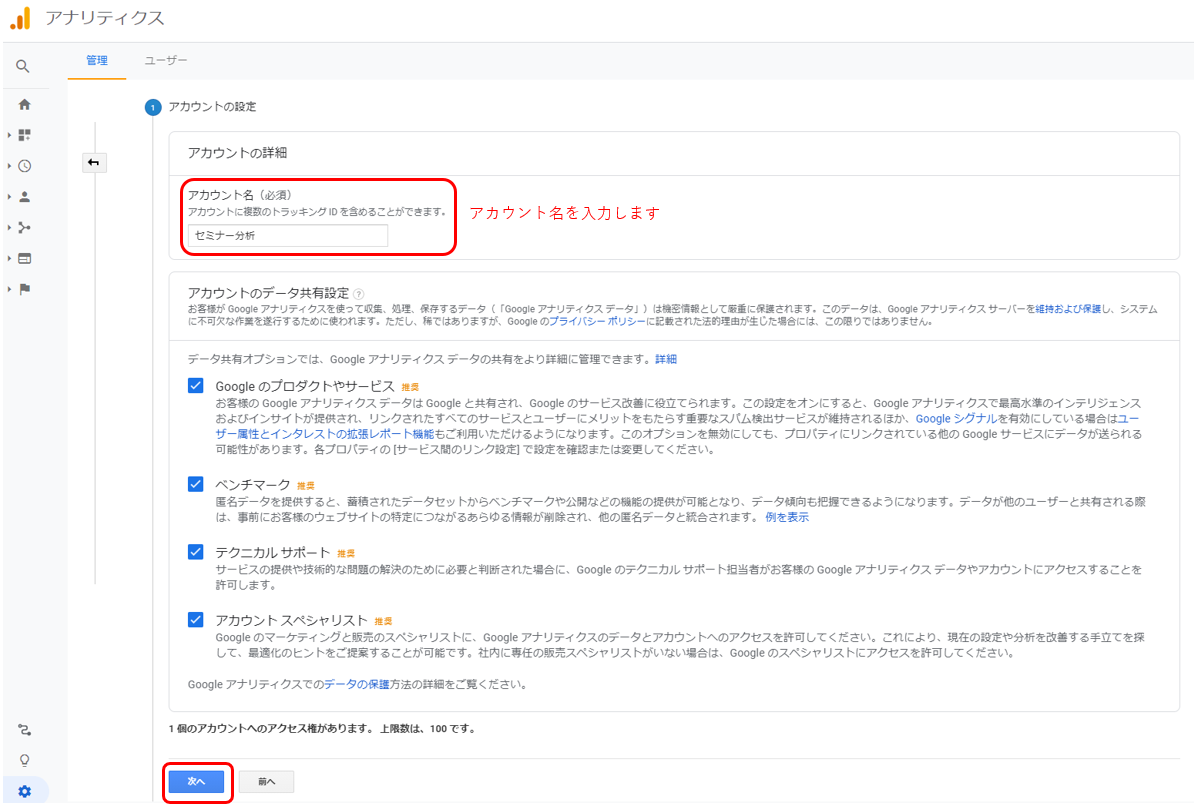Screen dimensions: 1194x809
Task: Open Realtime reports clock icon
Action: (x=24, y=166)
